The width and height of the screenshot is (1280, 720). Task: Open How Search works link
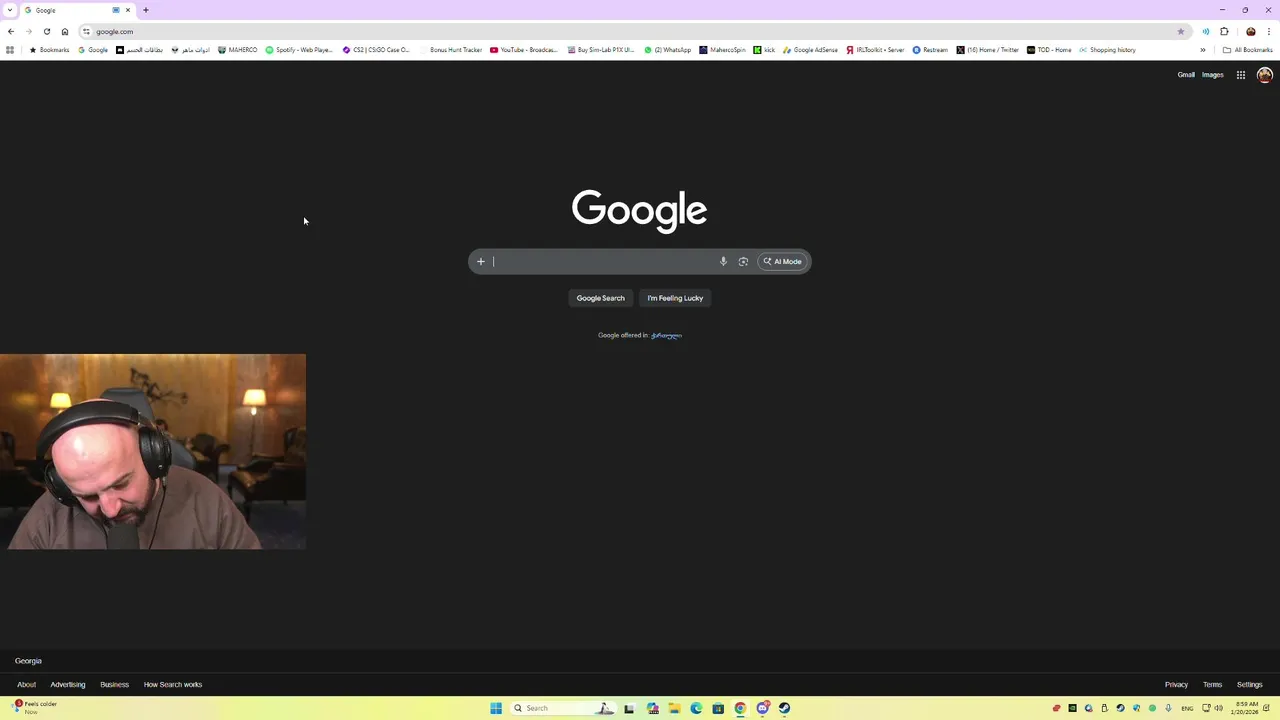173,685
